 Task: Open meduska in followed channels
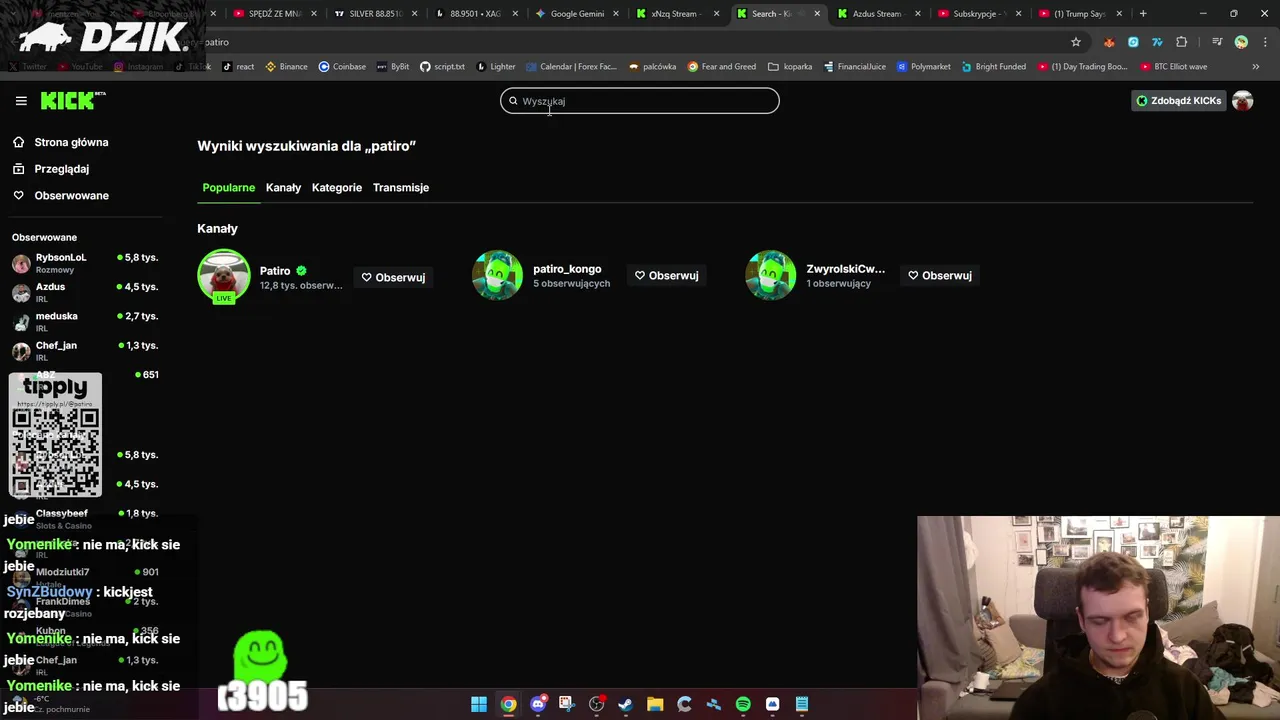coord(85,321)
